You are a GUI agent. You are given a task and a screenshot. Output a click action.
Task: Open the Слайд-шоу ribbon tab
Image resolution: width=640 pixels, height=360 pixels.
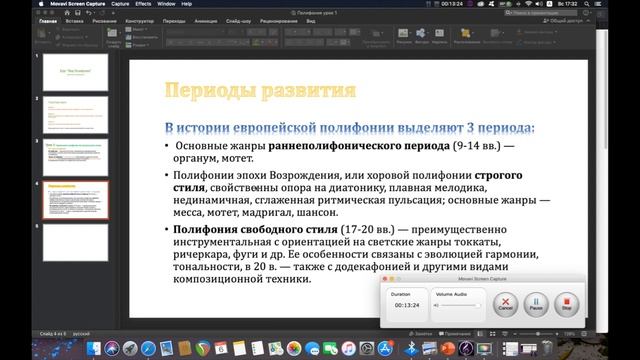tap(238, 21)
